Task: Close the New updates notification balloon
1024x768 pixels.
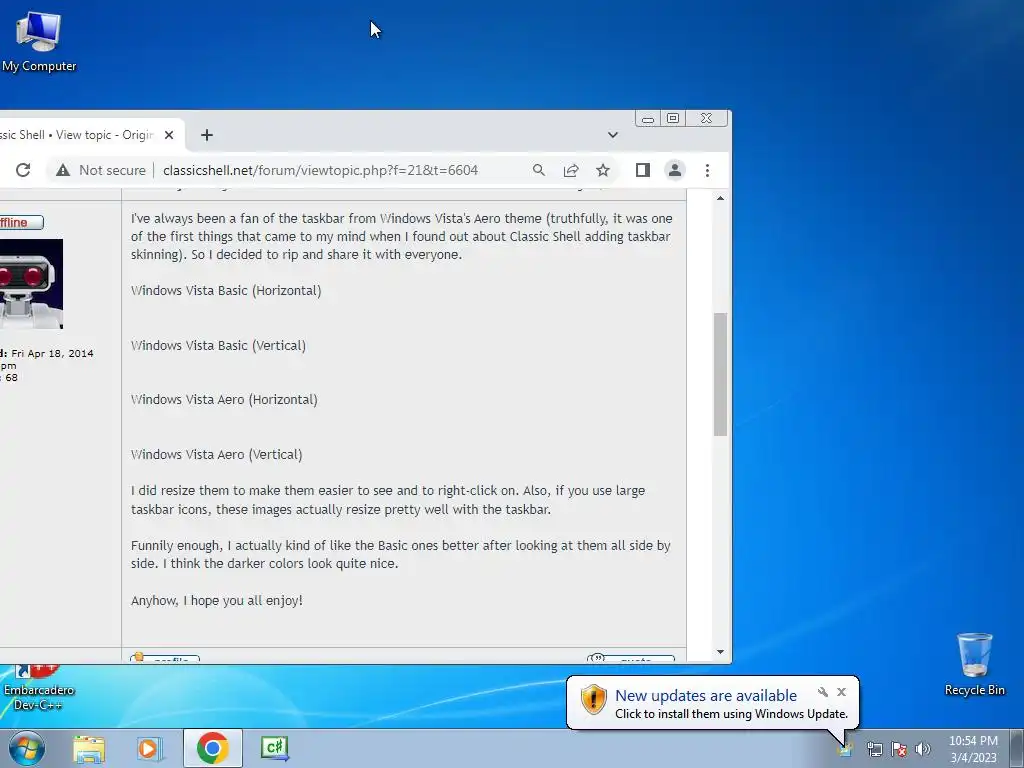Action: [841, 692]
